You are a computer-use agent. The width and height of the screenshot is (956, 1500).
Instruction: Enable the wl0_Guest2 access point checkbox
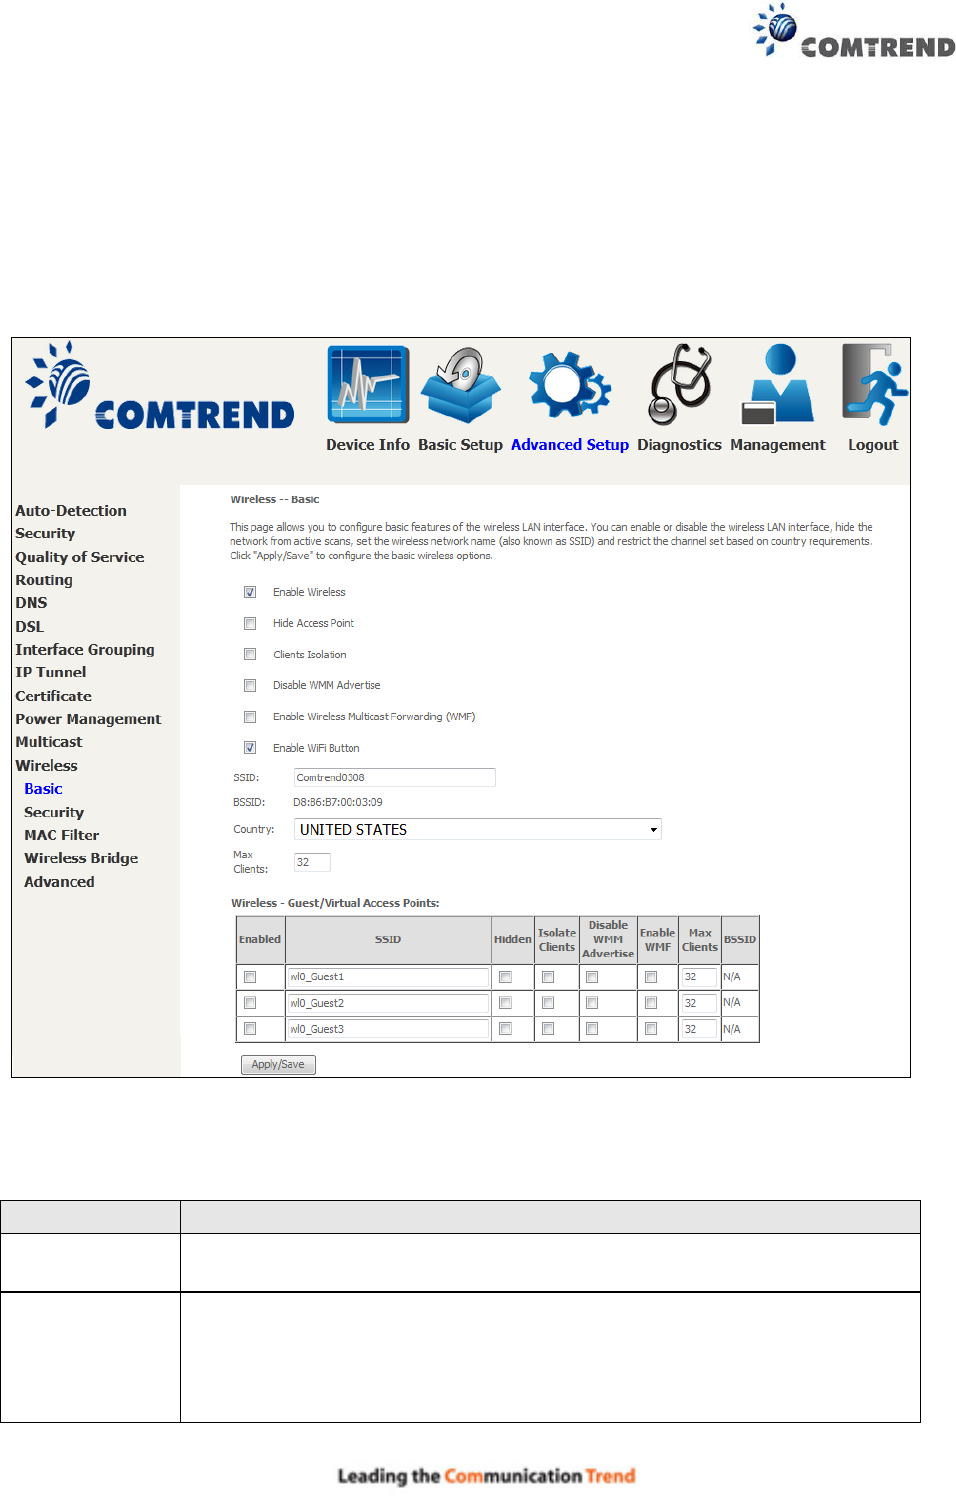pyautogui.click(x=250, y=1003)
